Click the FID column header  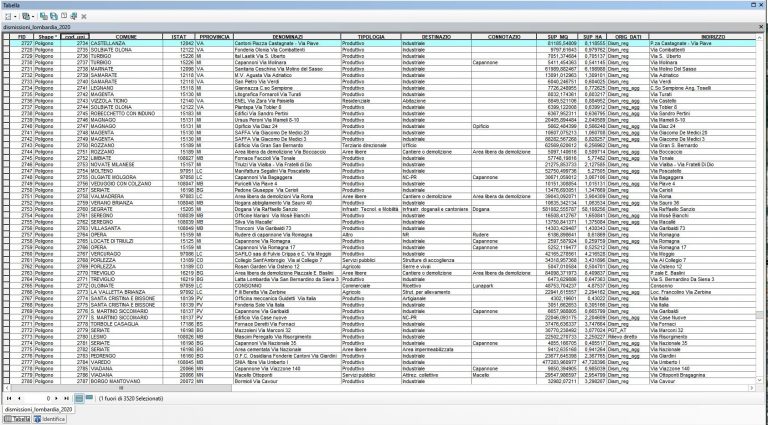click(22, 37)
